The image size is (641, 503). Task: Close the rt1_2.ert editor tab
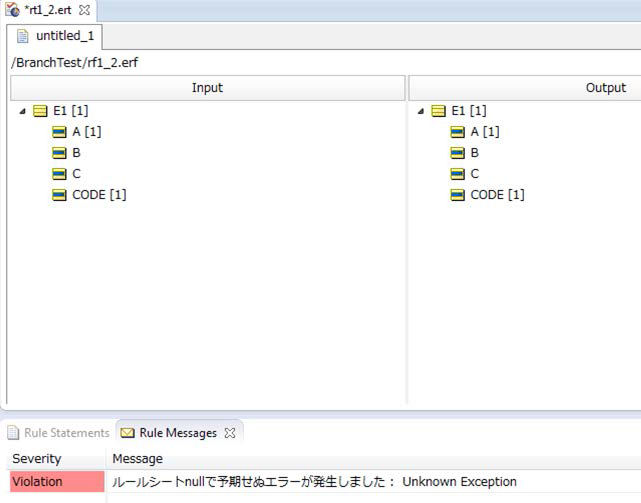coord(85,10)
